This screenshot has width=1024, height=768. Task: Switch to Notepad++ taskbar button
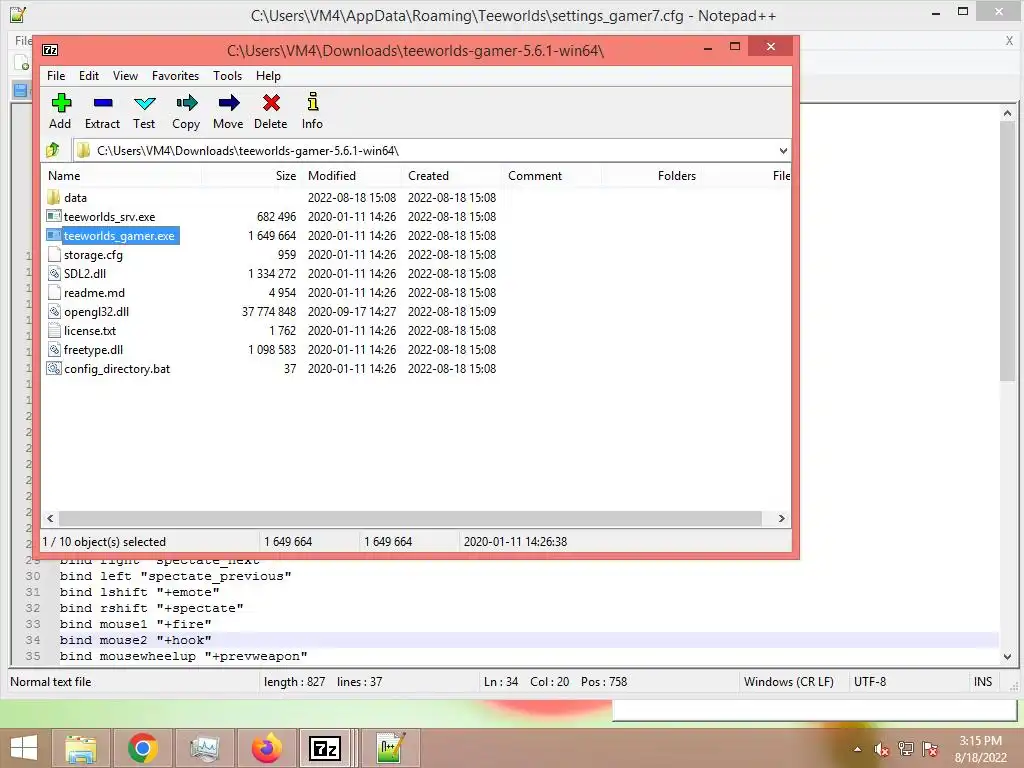tap(390, 748)
